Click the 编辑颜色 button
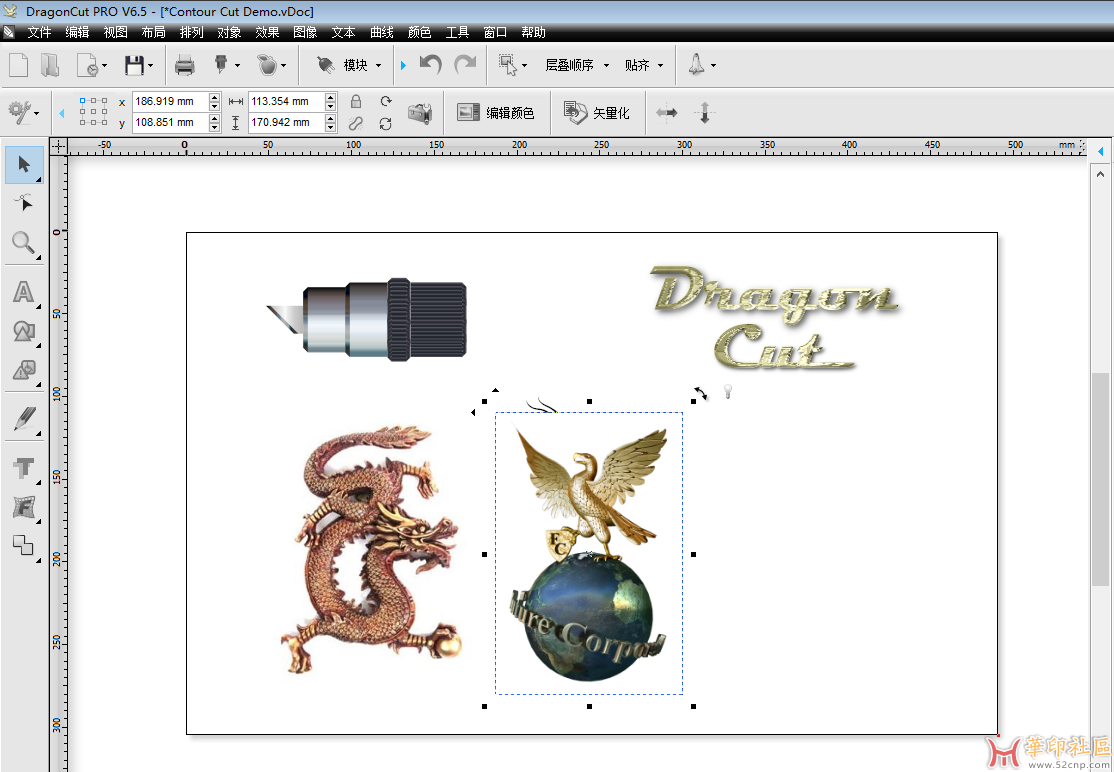The width and height of the screenshot is (1114, 772). coord(496,113)
